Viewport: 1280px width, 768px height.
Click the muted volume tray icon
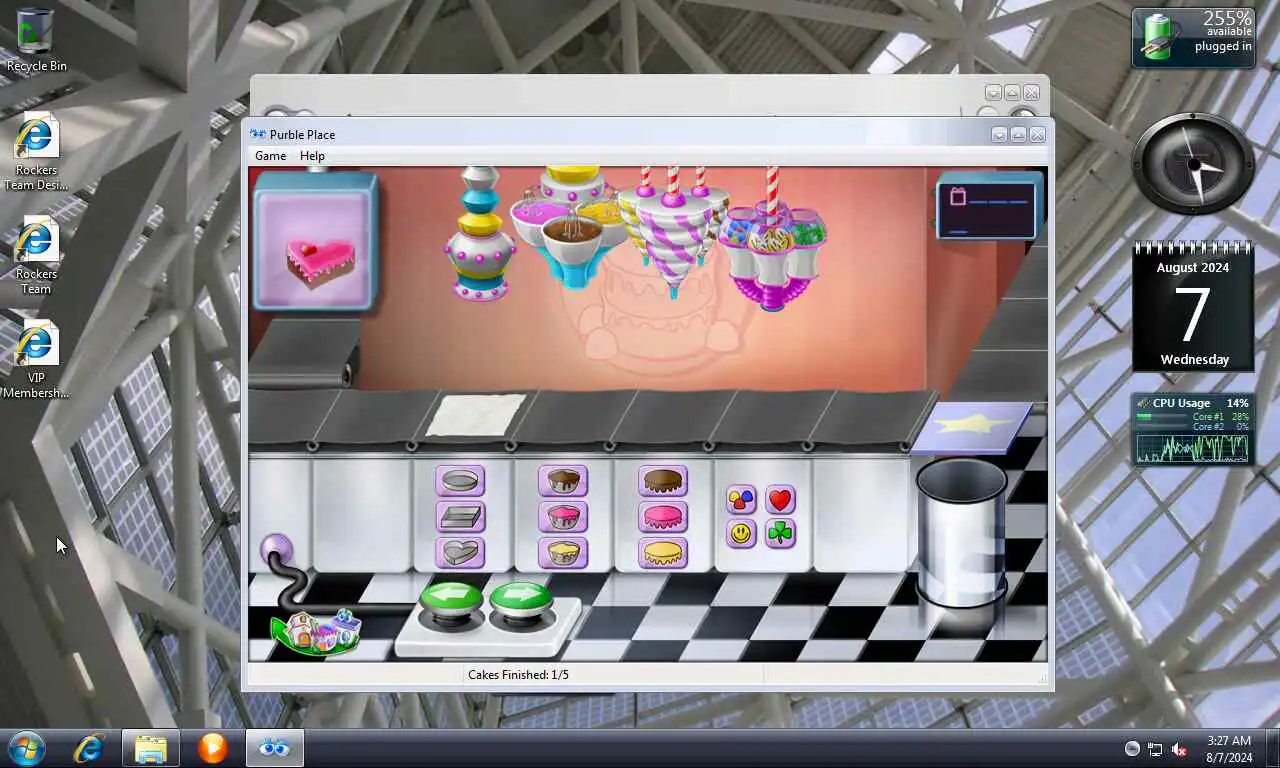(1179, 749)
